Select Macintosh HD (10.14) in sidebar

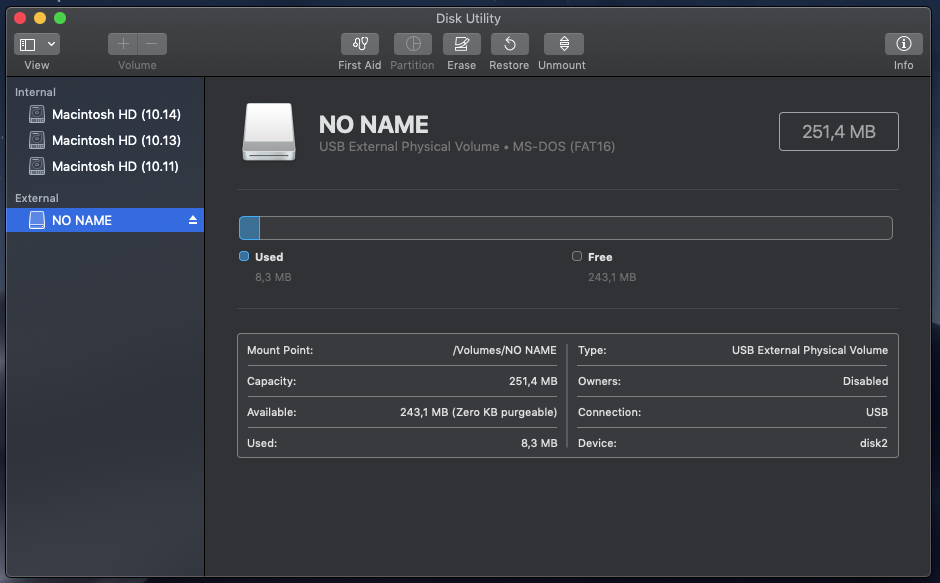pyautogui.click(x=105, y=114)
